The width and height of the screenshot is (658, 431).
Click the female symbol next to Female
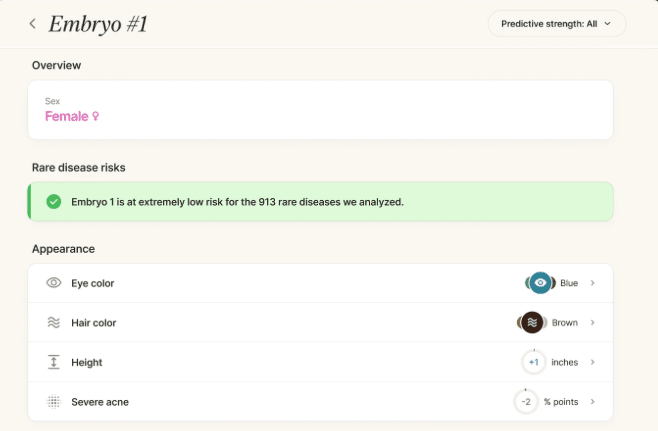click(x=96, y=117)
